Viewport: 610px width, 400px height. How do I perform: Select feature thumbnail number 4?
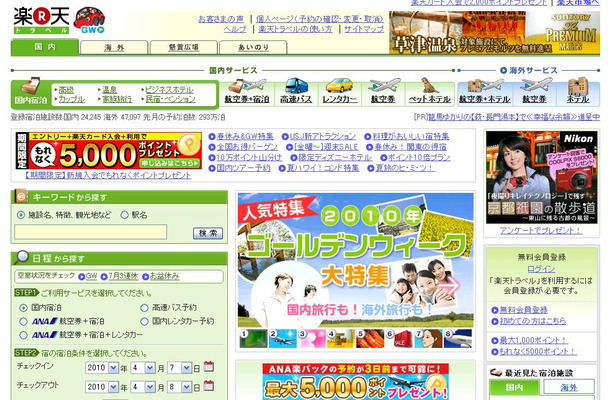pyautogui.click(x=340, y=338)
